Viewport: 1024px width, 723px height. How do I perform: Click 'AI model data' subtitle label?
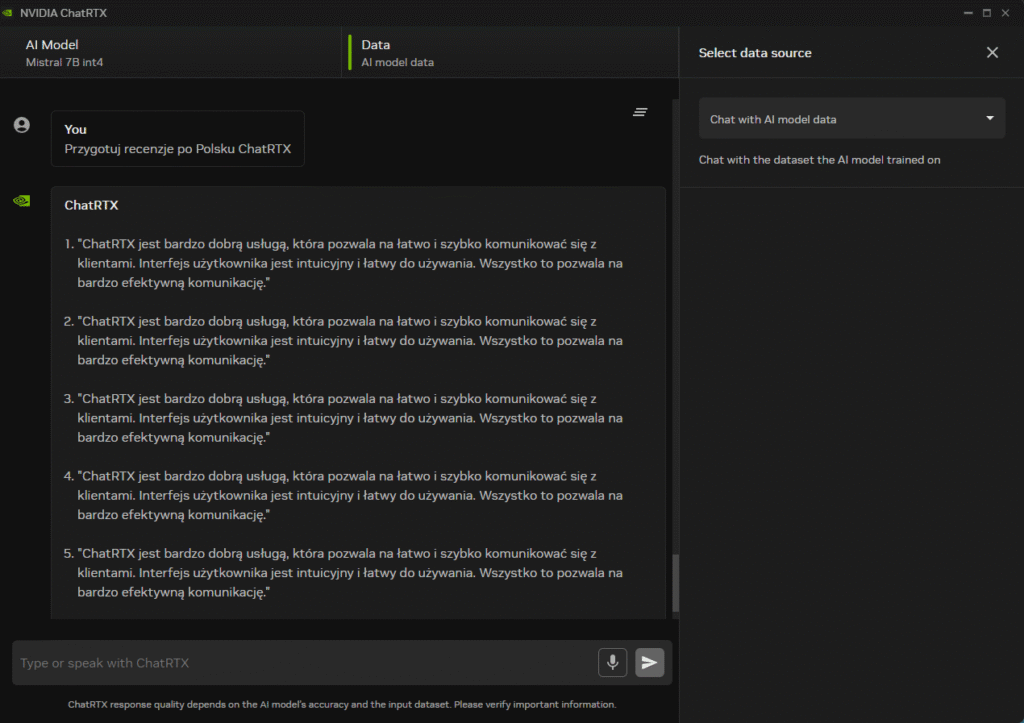tap(398, 63)
